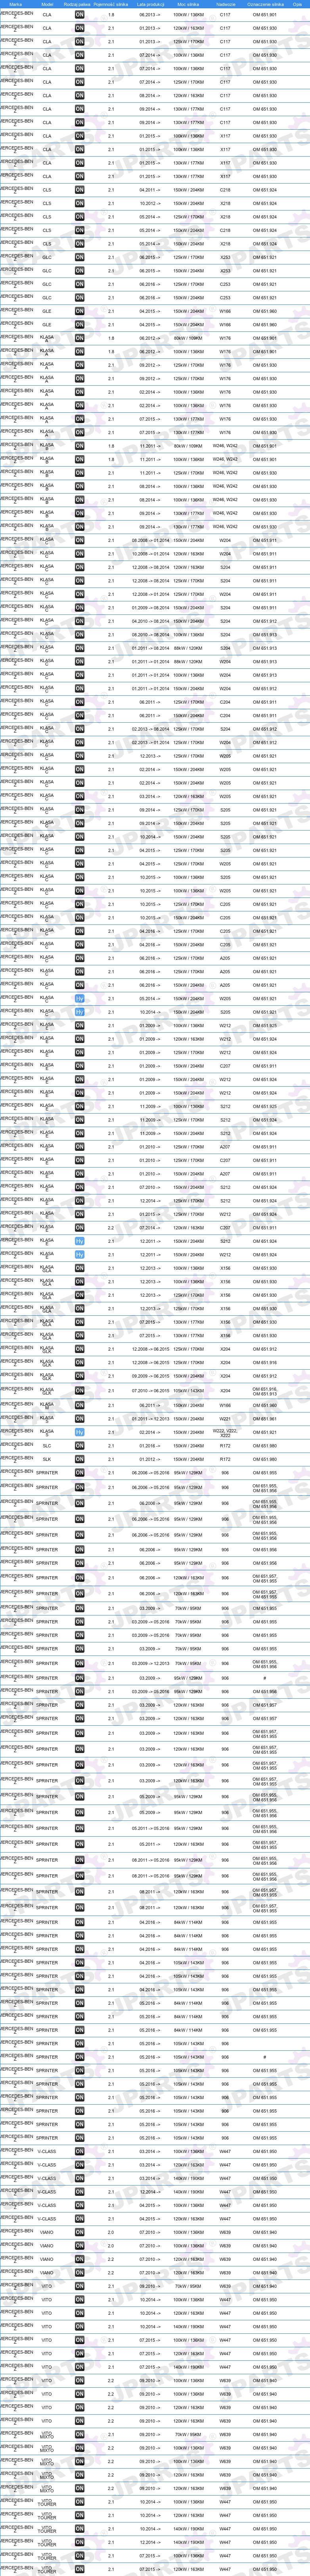Select the 04.2011 production date in CLS row
The width and height of the screenshot is (310, 2576).
149,190
